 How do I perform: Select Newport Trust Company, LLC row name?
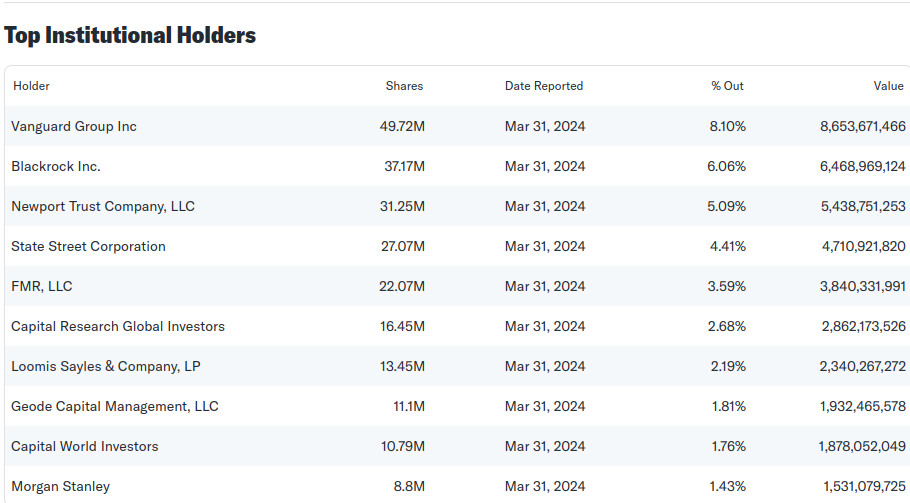103,206
